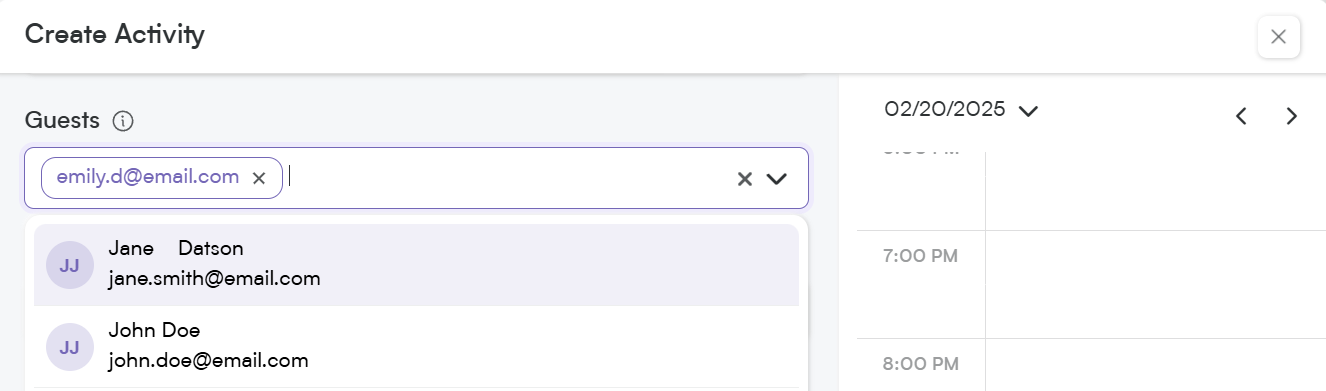The image size is (1326, 391).
Task: Collapse the guests dropdown list chevron
Action: point(777,179)
